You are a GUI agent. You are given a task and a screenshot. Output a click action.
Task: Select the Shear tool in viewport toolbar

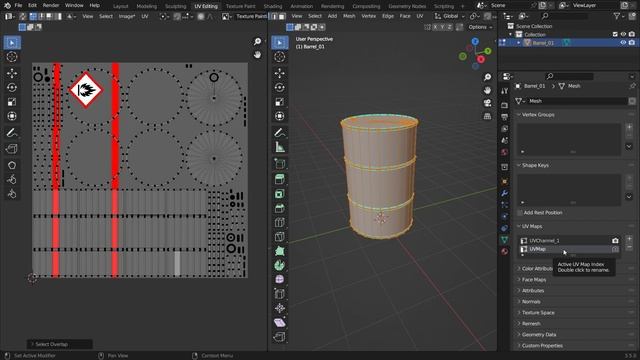280,322
